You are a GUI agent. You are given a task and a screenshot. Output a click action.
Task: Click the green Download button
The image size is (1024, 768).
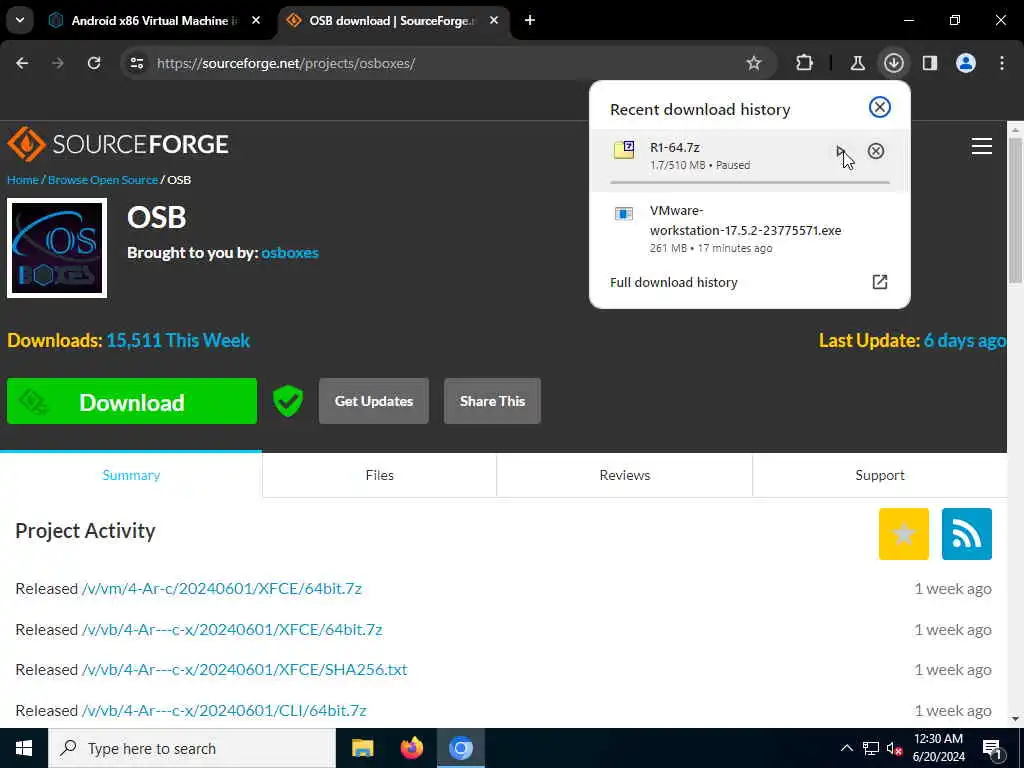click(132, 402)
